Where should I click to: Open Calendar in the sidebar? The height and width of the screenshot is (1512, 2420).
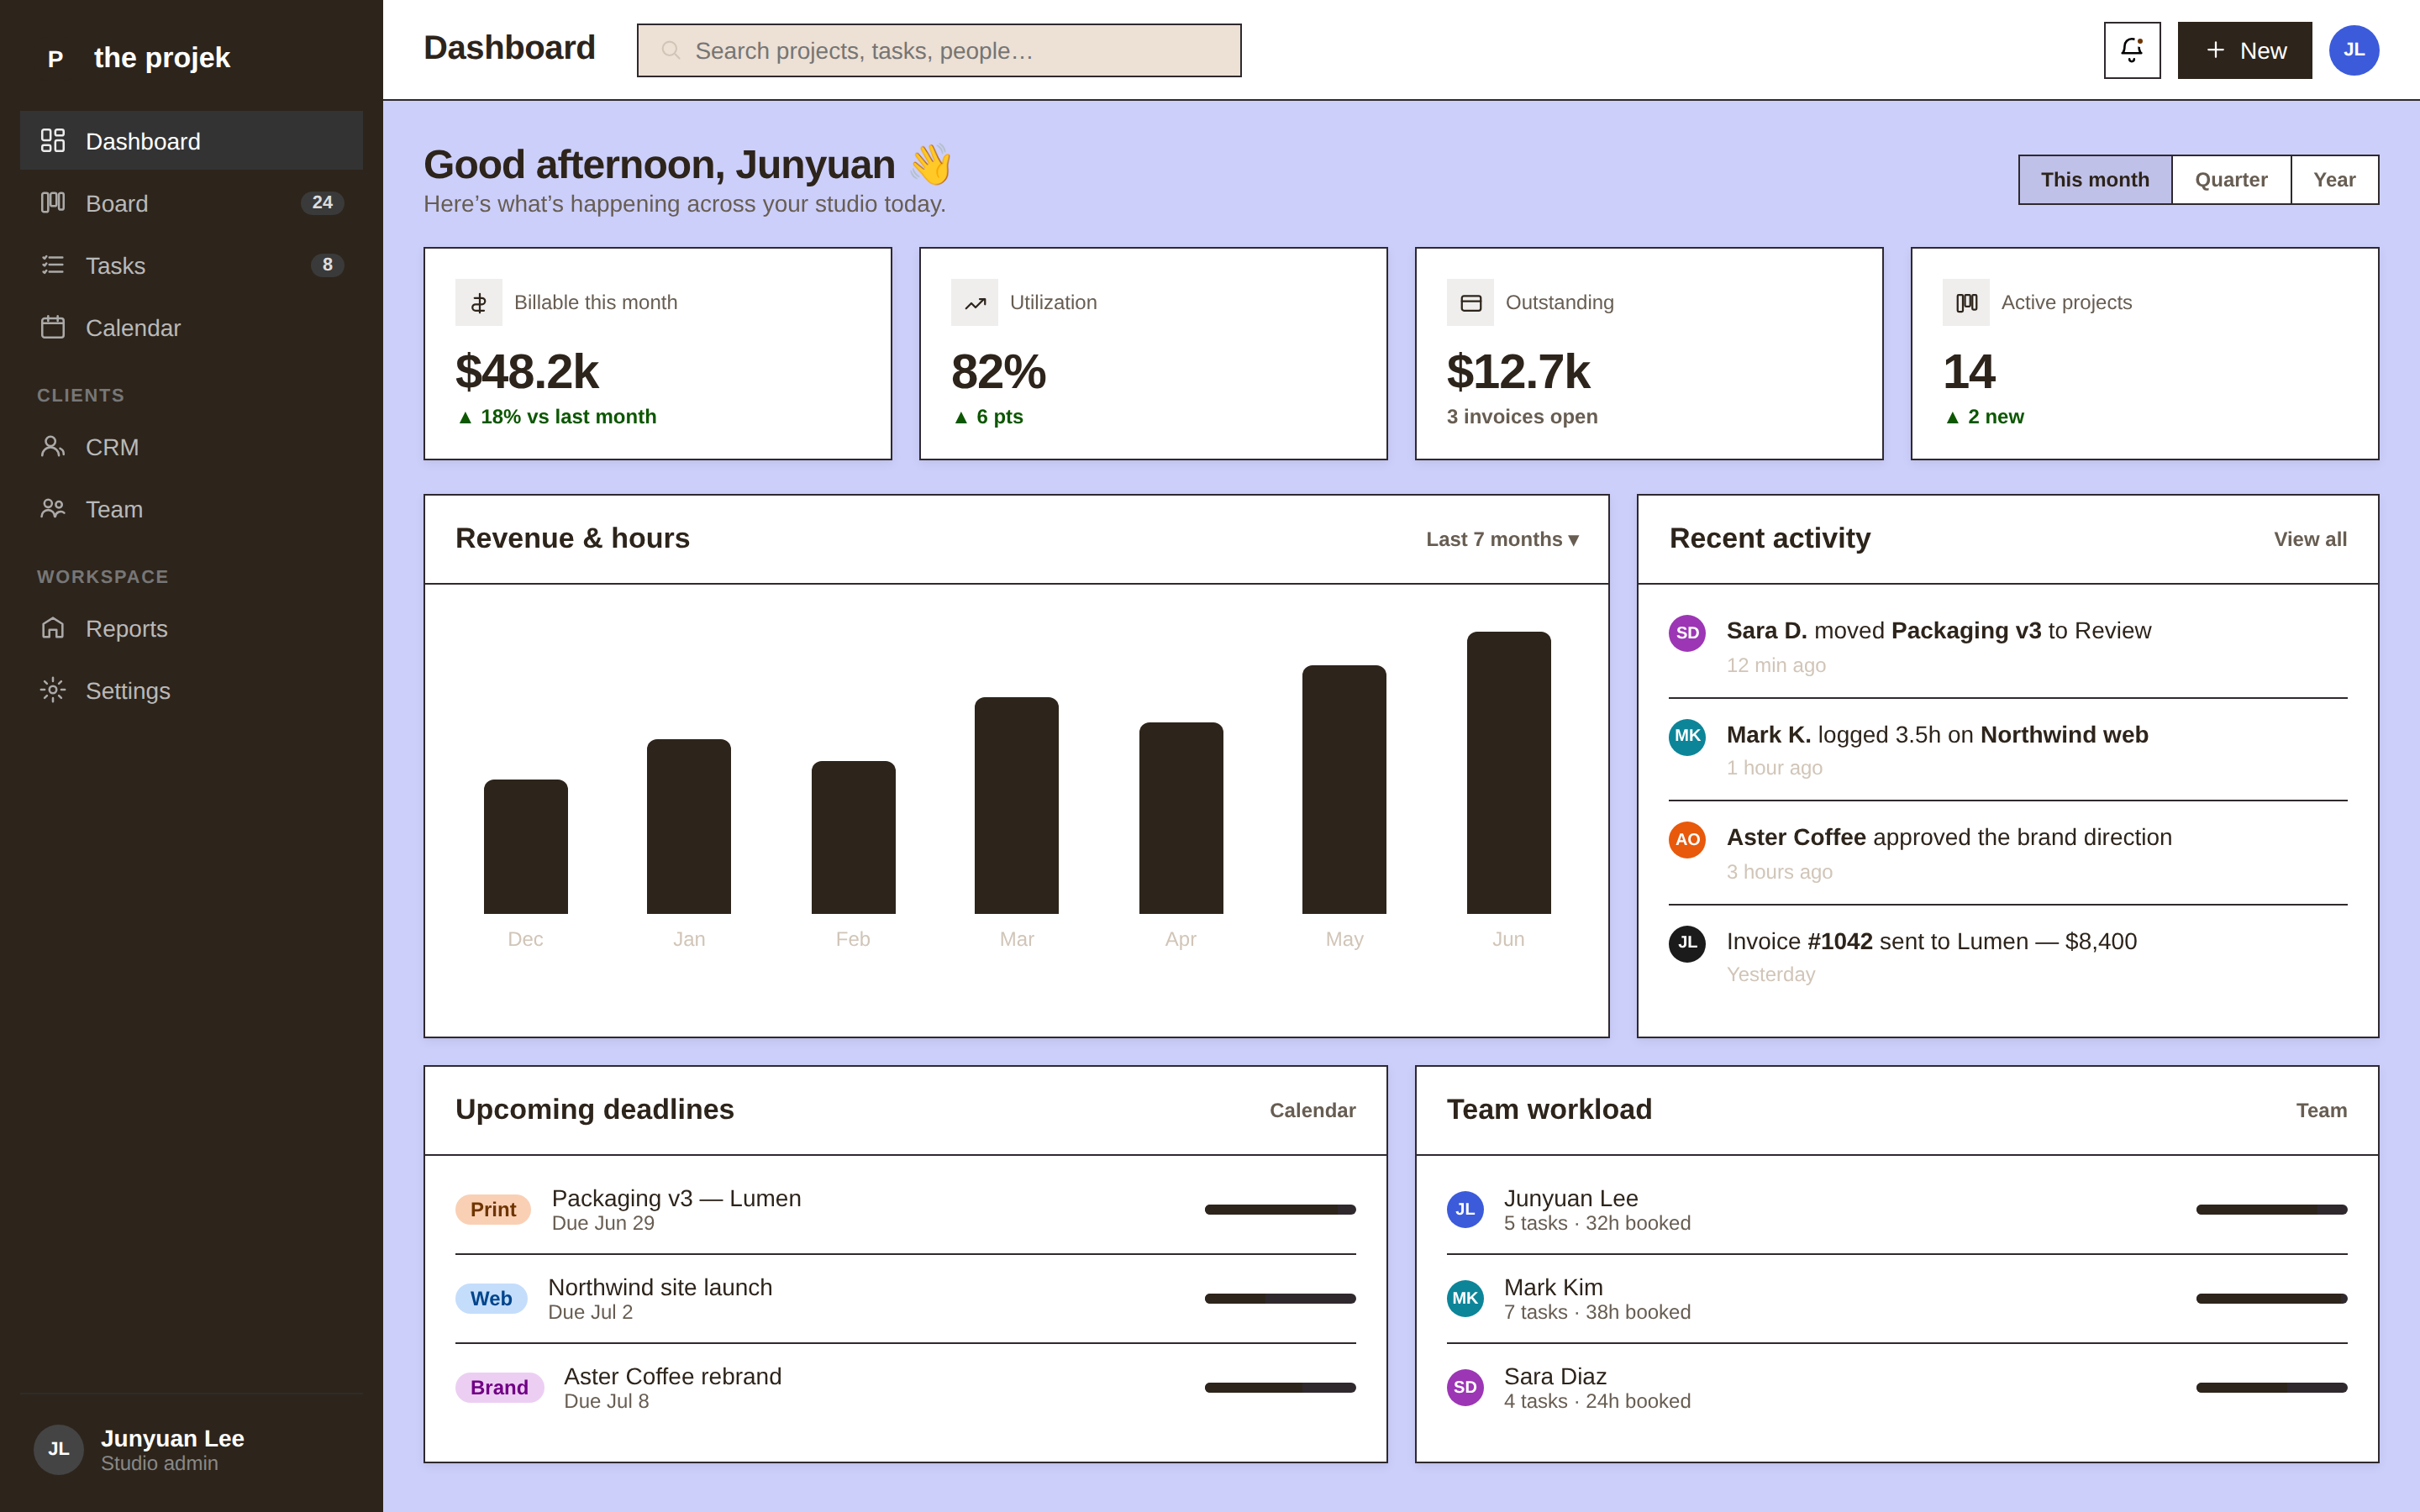click(191, 327)
